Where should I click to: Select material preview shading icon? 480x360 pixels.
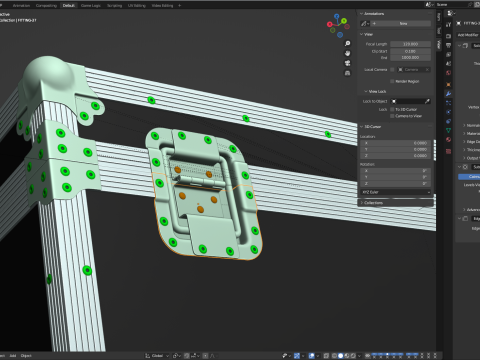pos(347,356)
